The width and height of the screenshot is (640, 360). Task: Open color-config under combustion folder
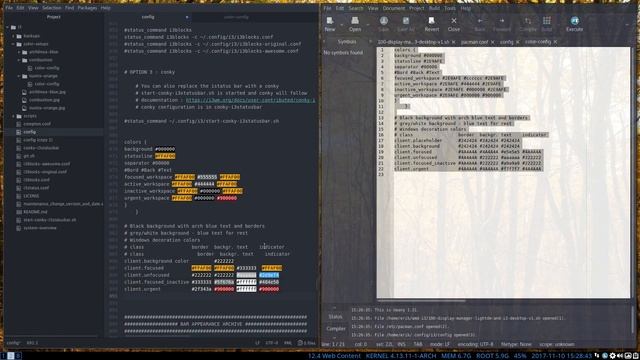(47, 68)
